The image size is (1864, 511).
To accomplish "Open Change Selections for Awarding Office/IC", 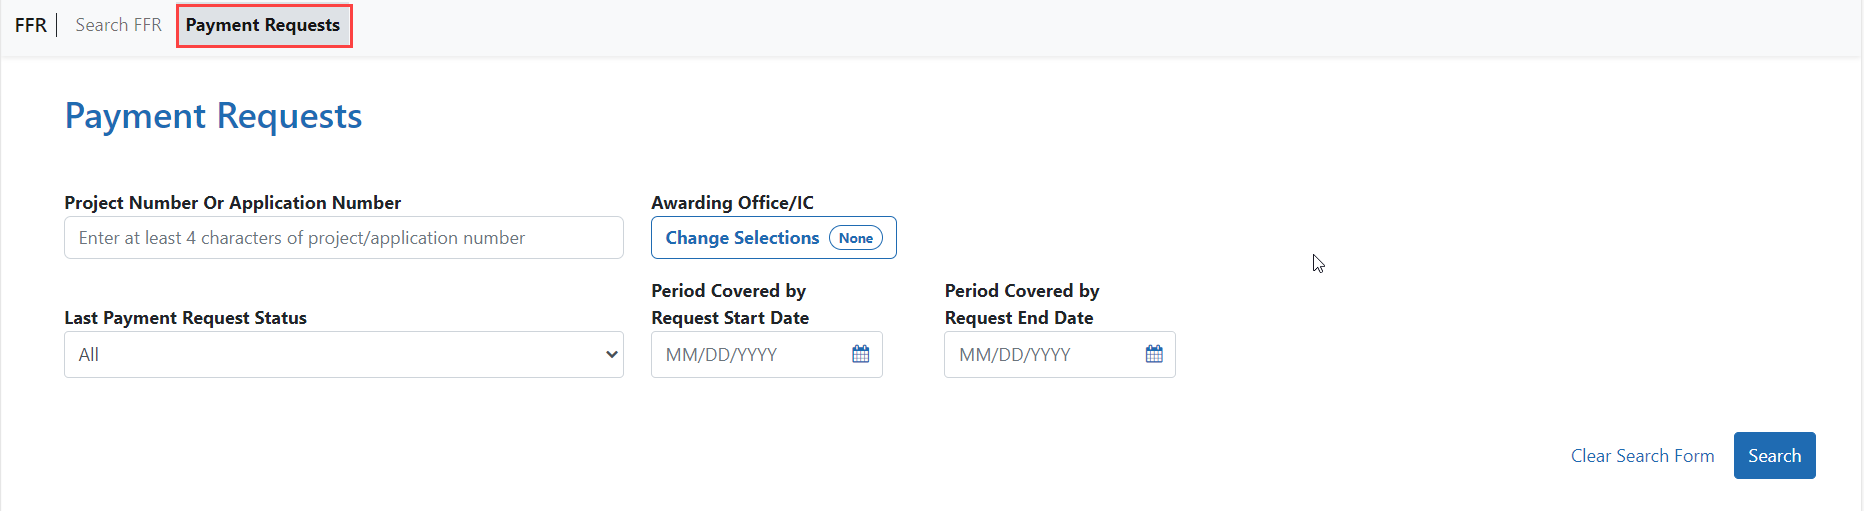I will 742,238.
